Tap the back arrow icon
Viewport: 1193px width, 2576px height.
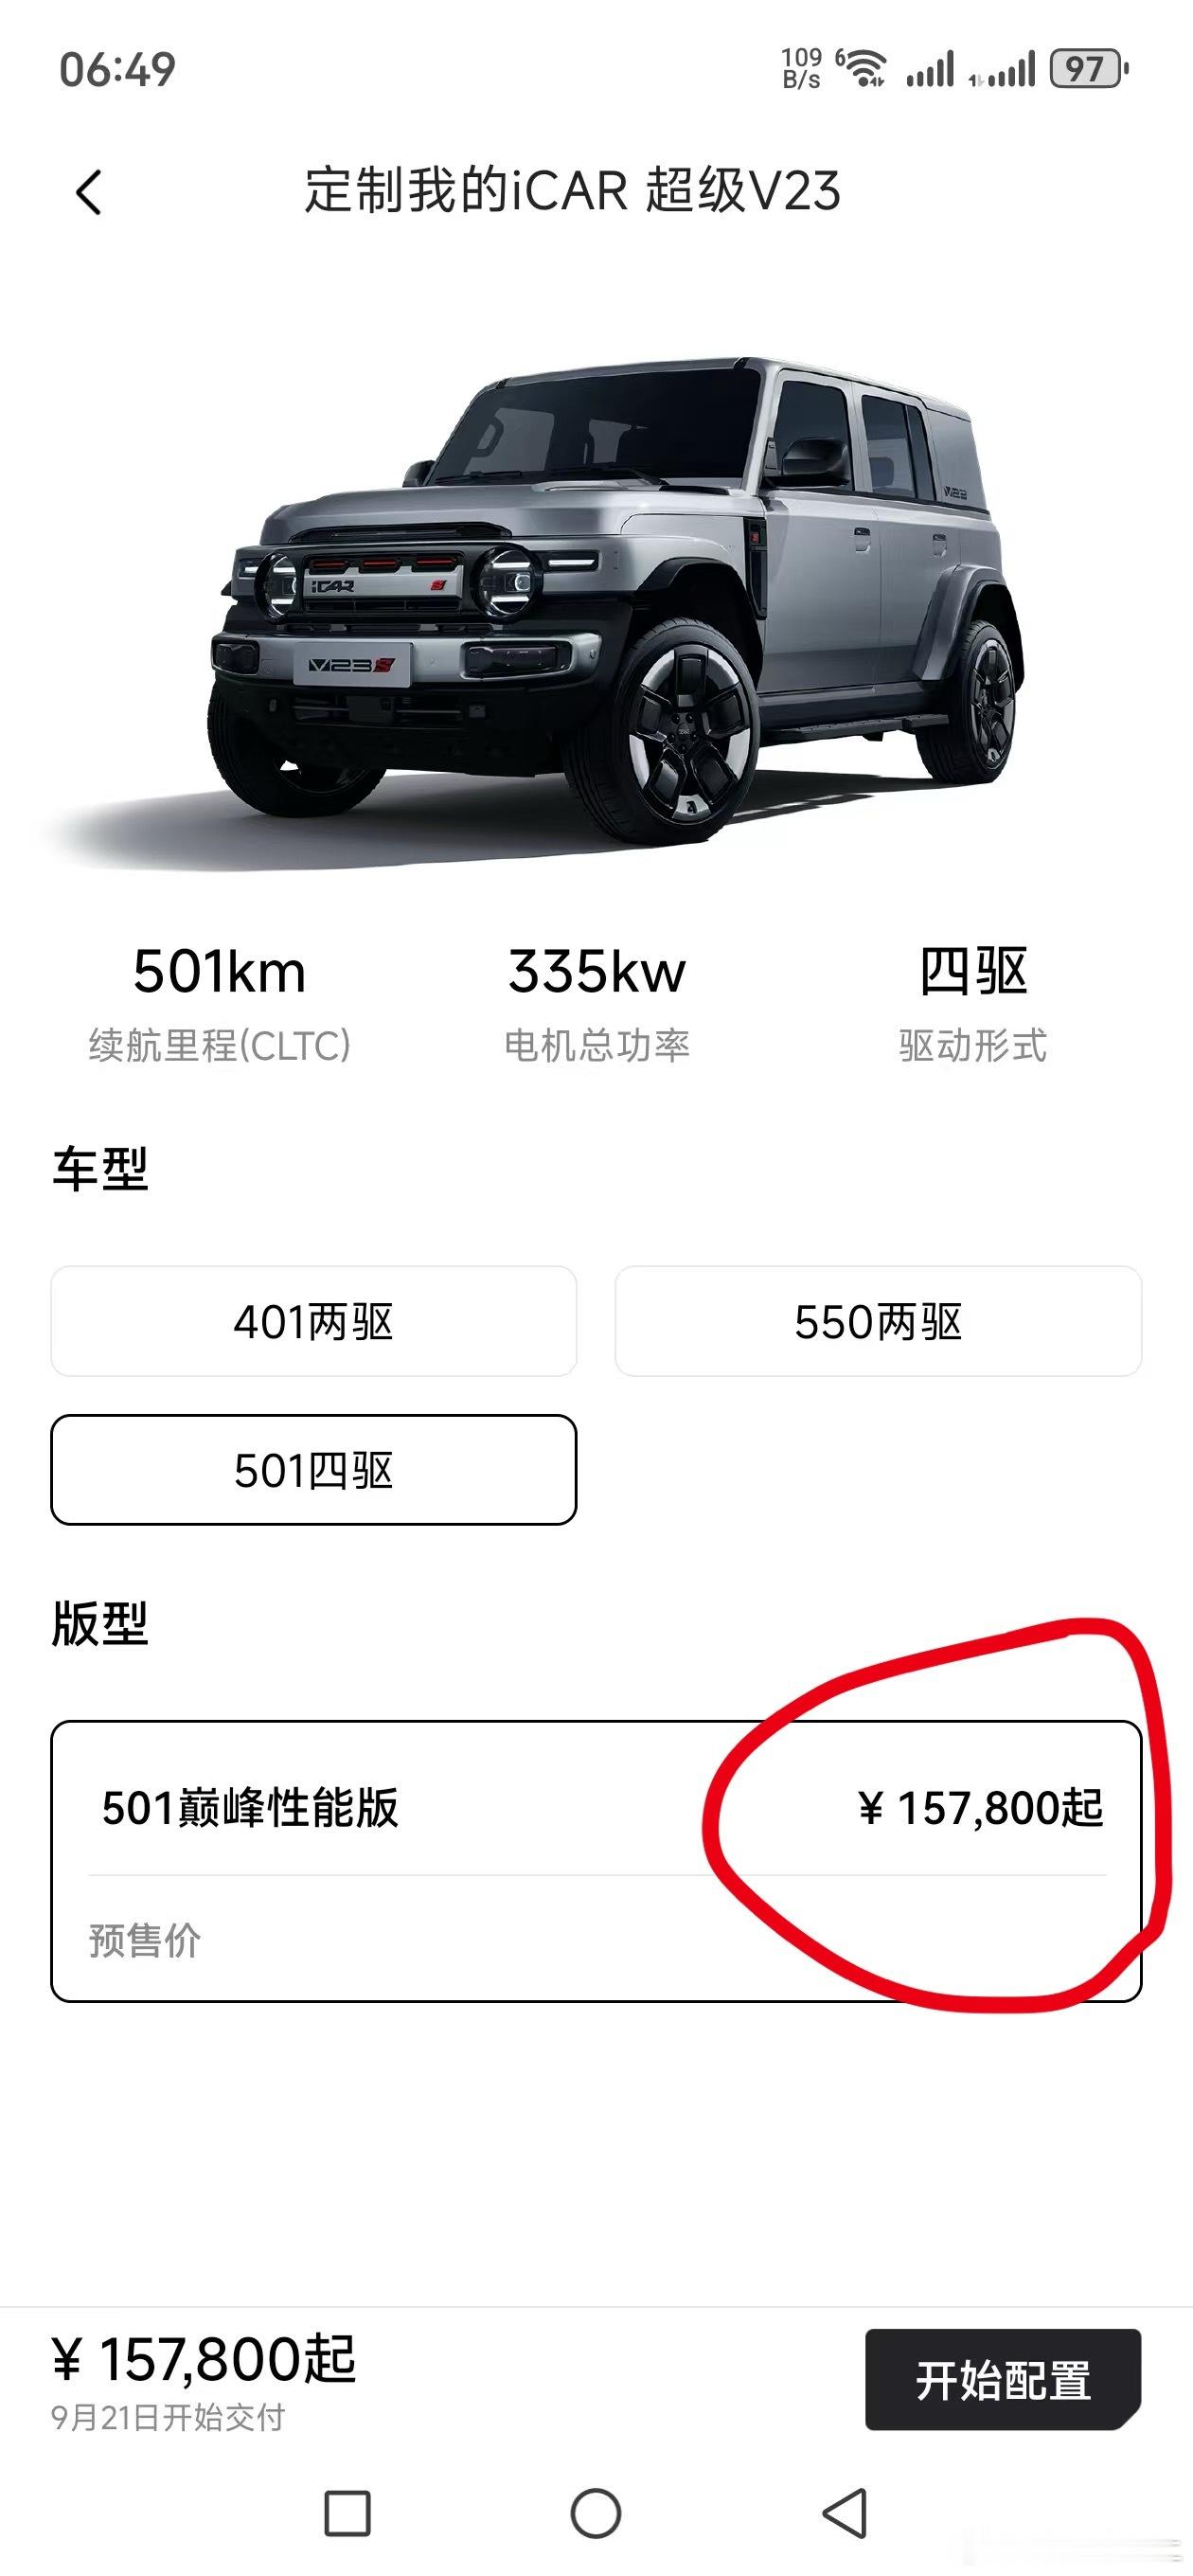coord(88,192)
